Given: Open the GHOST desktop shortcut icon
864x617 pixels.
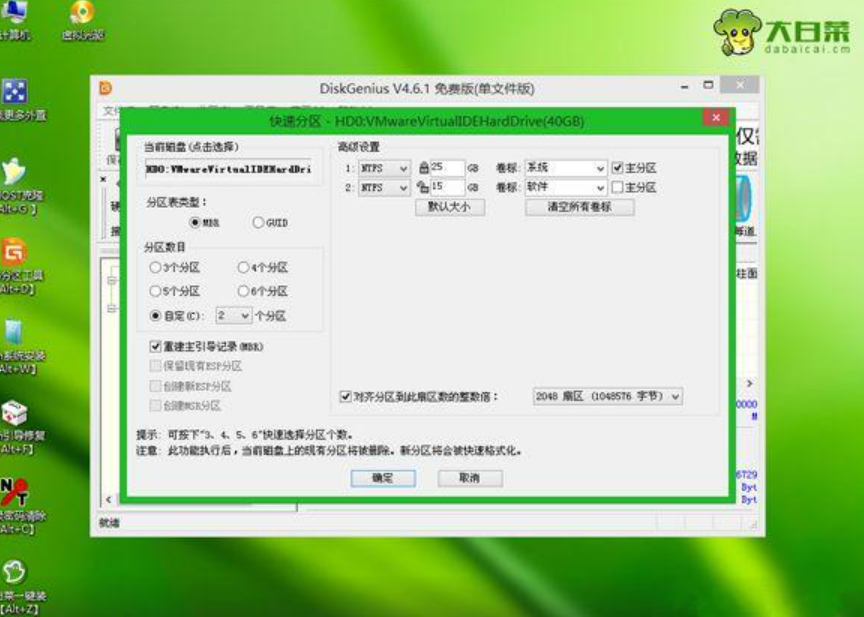Looking at the screenshot, I should coord(14,176).
